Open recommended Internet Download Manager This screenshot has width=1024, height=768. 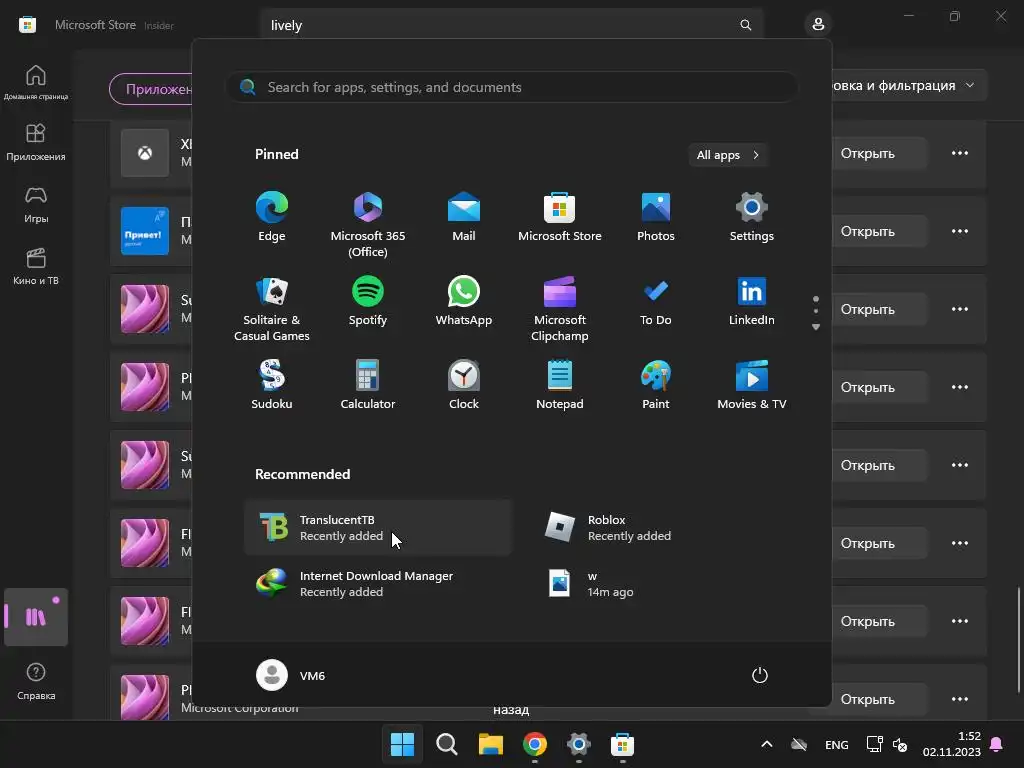pos(378,584)
